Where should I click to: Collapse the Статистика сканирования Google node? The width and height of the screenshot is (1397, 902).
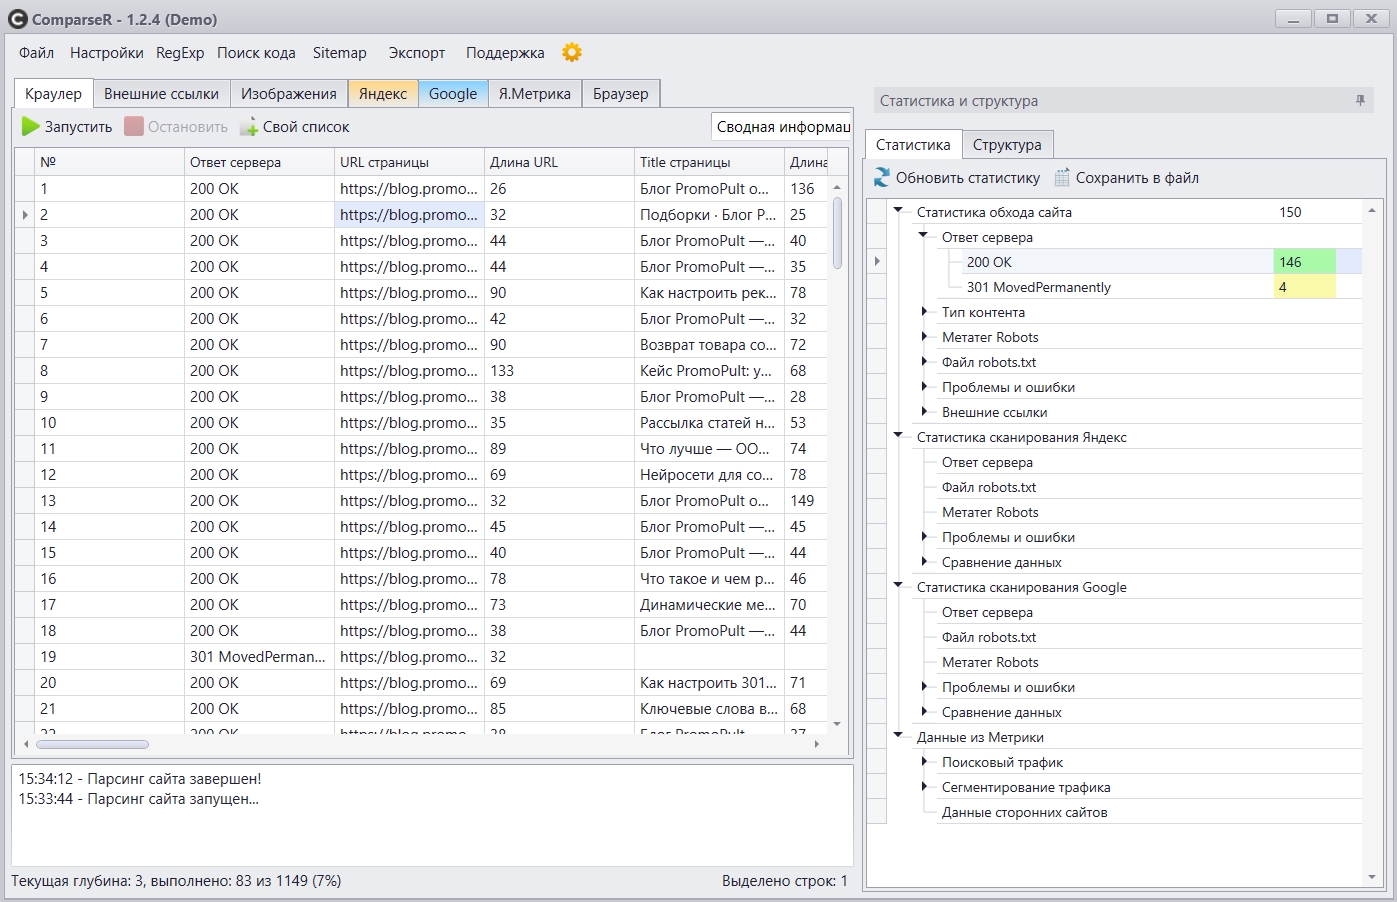tap(898, 586)
